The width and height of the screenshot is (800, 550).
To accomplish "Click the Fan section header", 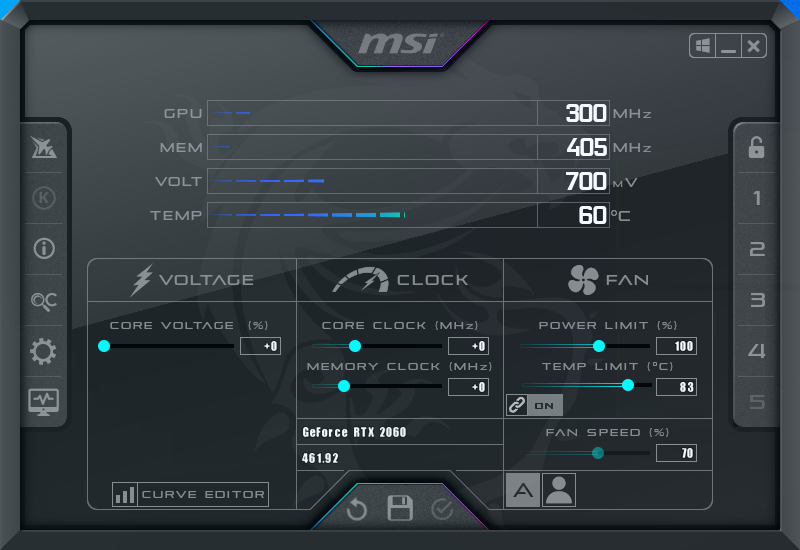I will click(608, 280).
